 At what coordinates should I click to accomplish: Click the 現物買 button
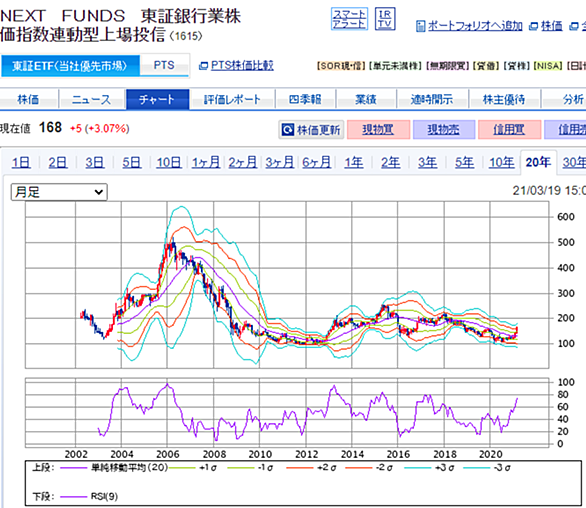click(378, 130)
